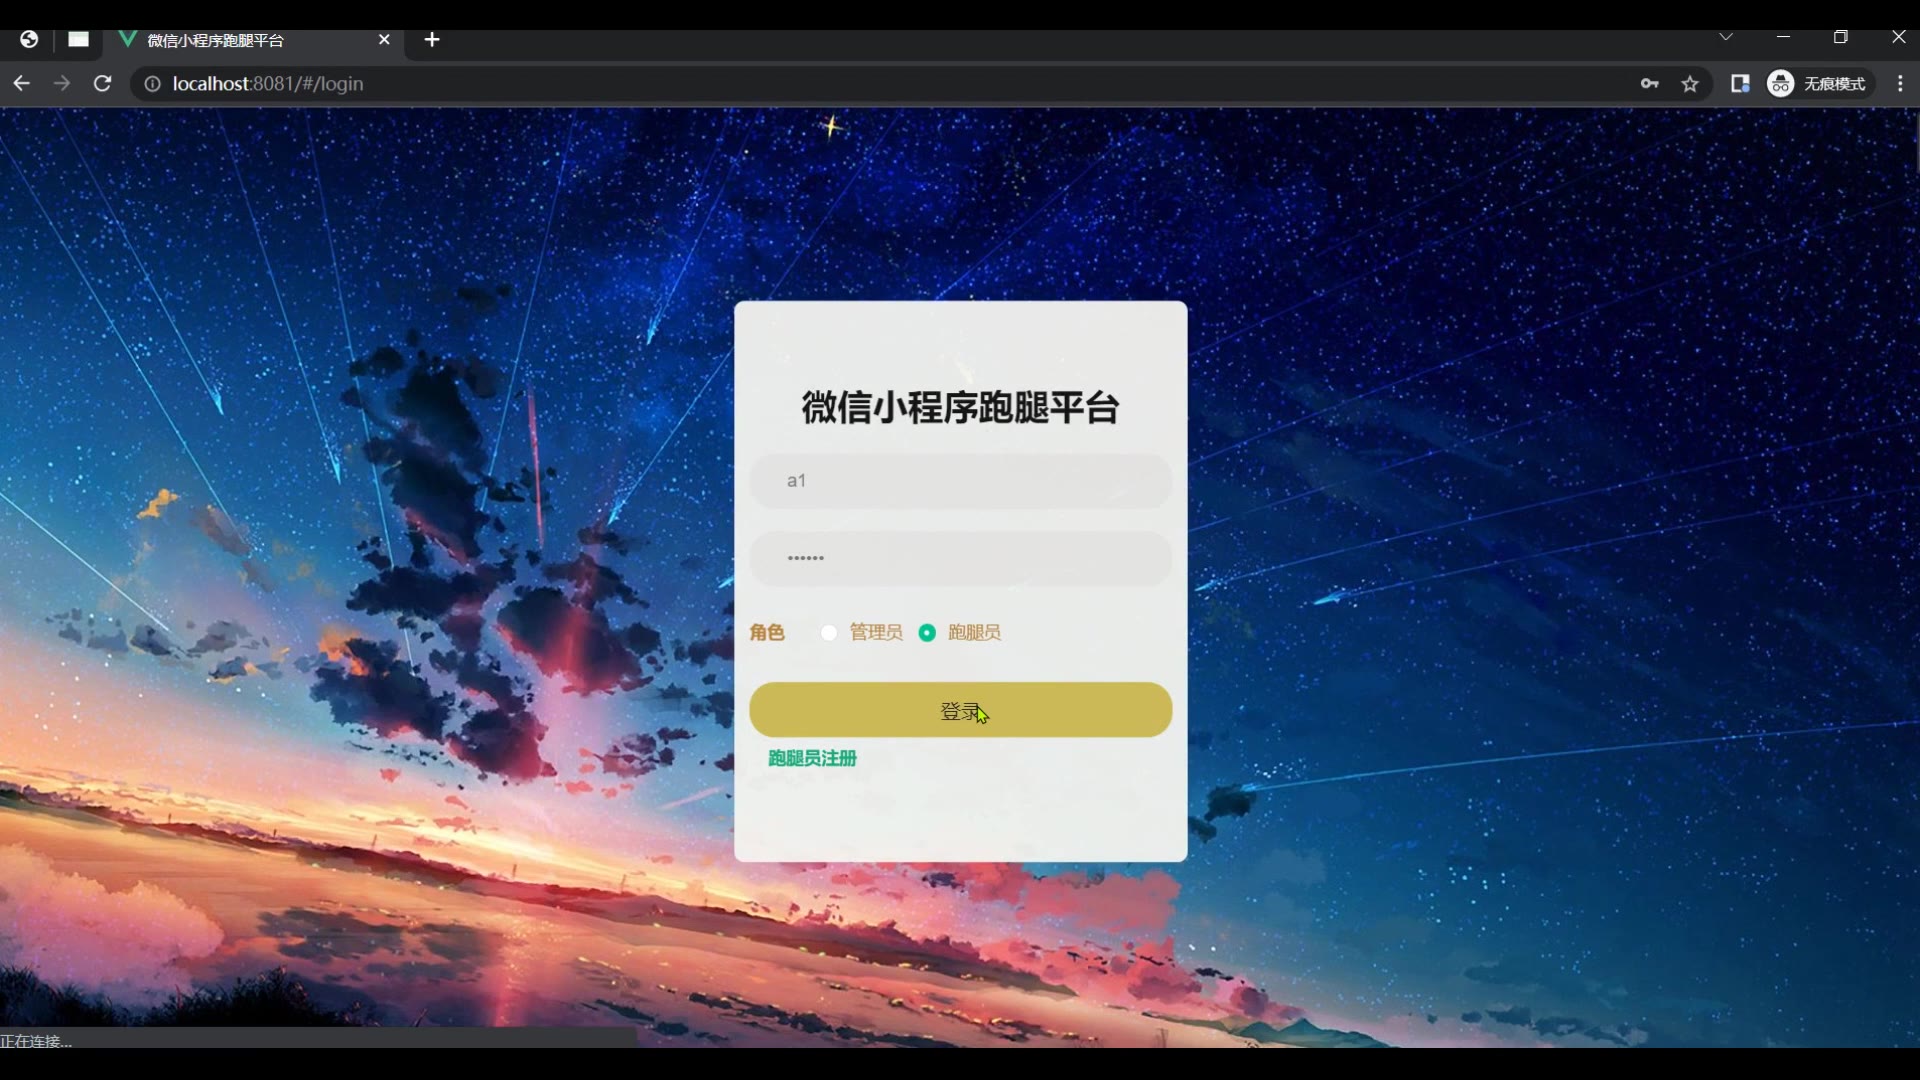1920x1080 pixels.
Task: Focus the password input field
Action: [960, 558]
